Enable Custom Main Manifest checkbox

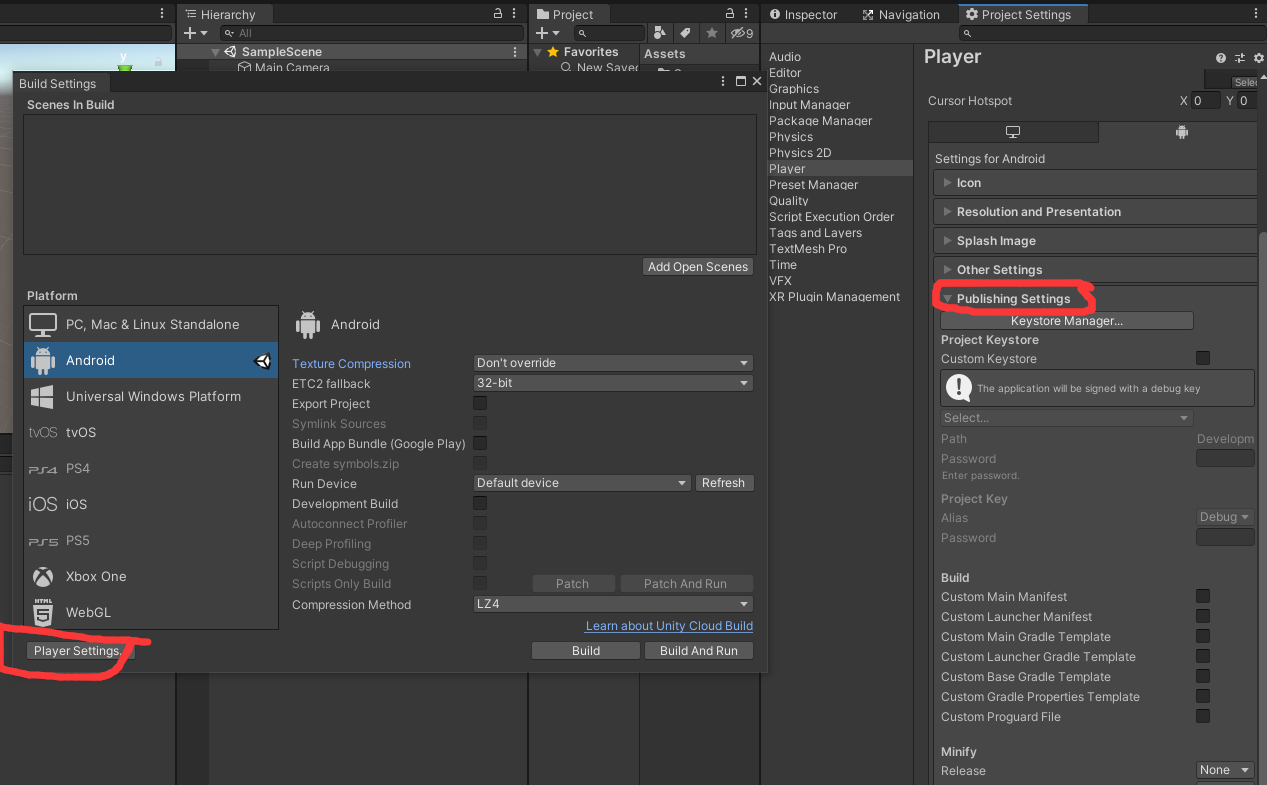coord(1203,596)
